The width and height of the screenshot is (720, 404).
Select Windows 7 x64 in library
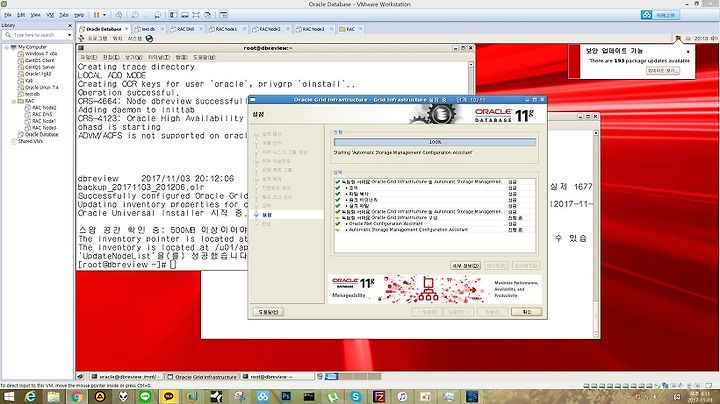pyautogui.click(x=41, y=54)
